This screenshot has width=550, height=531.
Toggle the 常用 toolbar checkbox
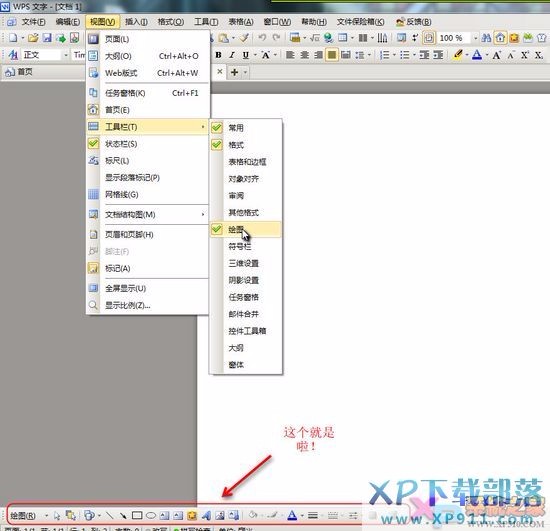pyautogui.click(x=246, y=128)
